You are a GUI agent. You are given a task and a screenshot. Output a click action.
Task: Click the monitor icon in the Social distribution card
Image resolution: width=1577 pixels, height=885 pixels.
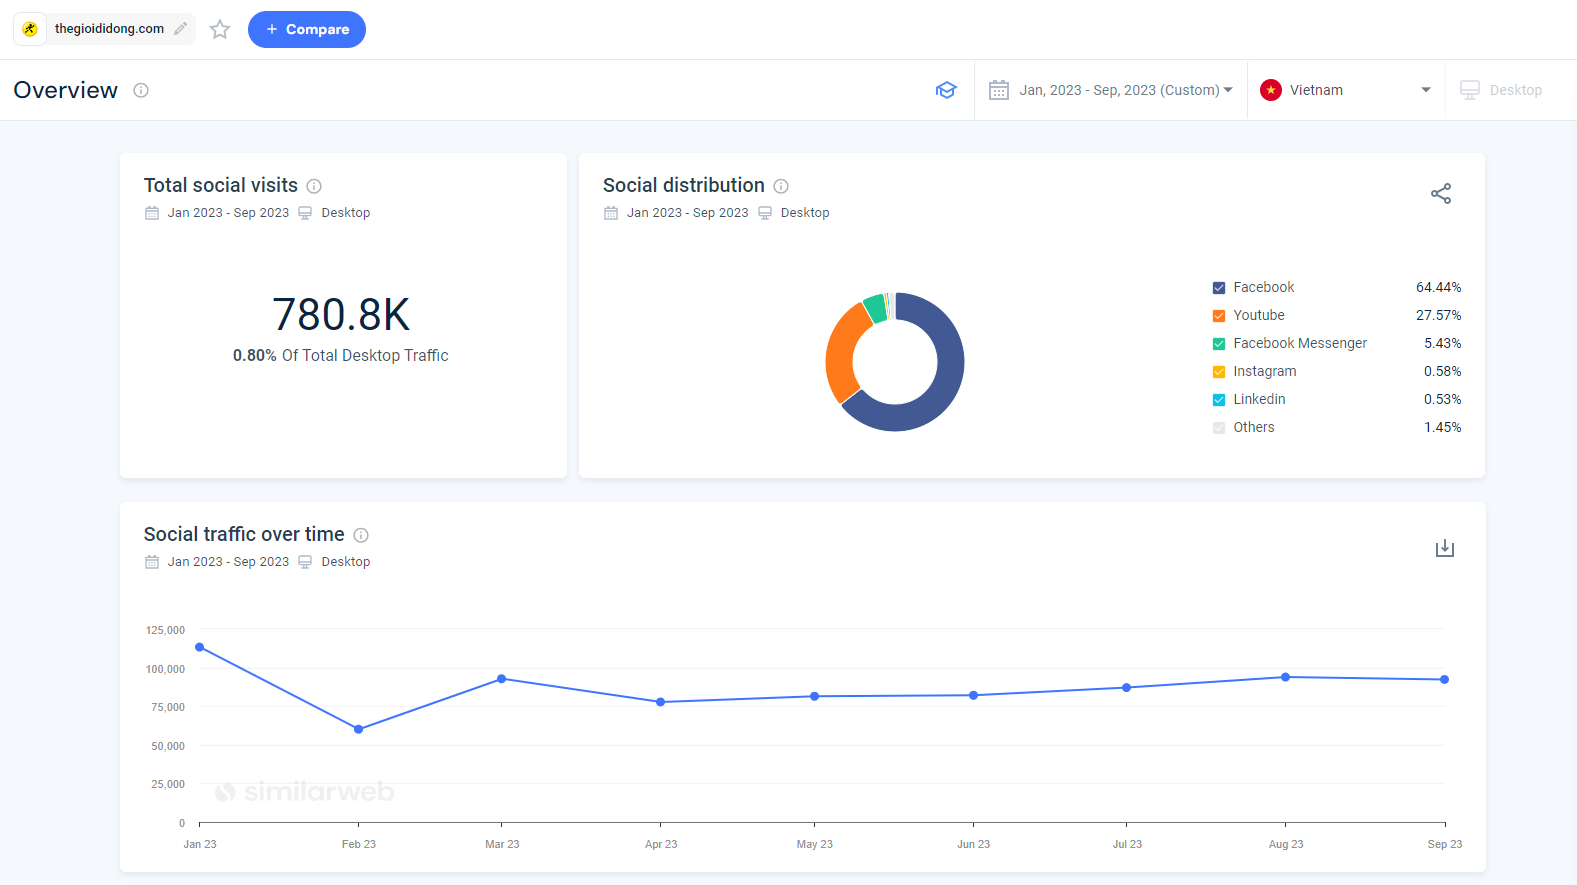coord(765,213)
